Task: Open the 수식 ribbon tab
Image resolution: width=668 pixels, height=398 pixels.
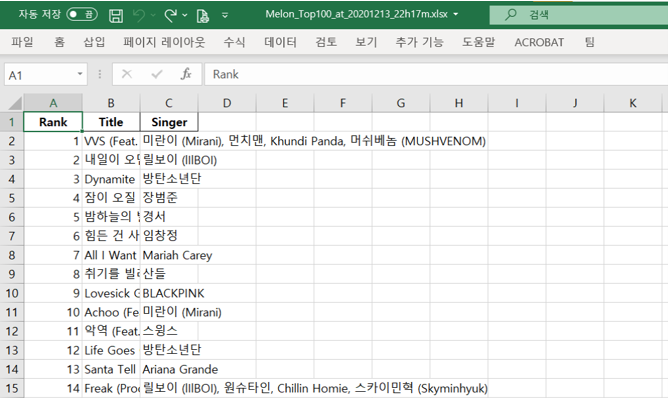Action: click(x=234, y=42)
